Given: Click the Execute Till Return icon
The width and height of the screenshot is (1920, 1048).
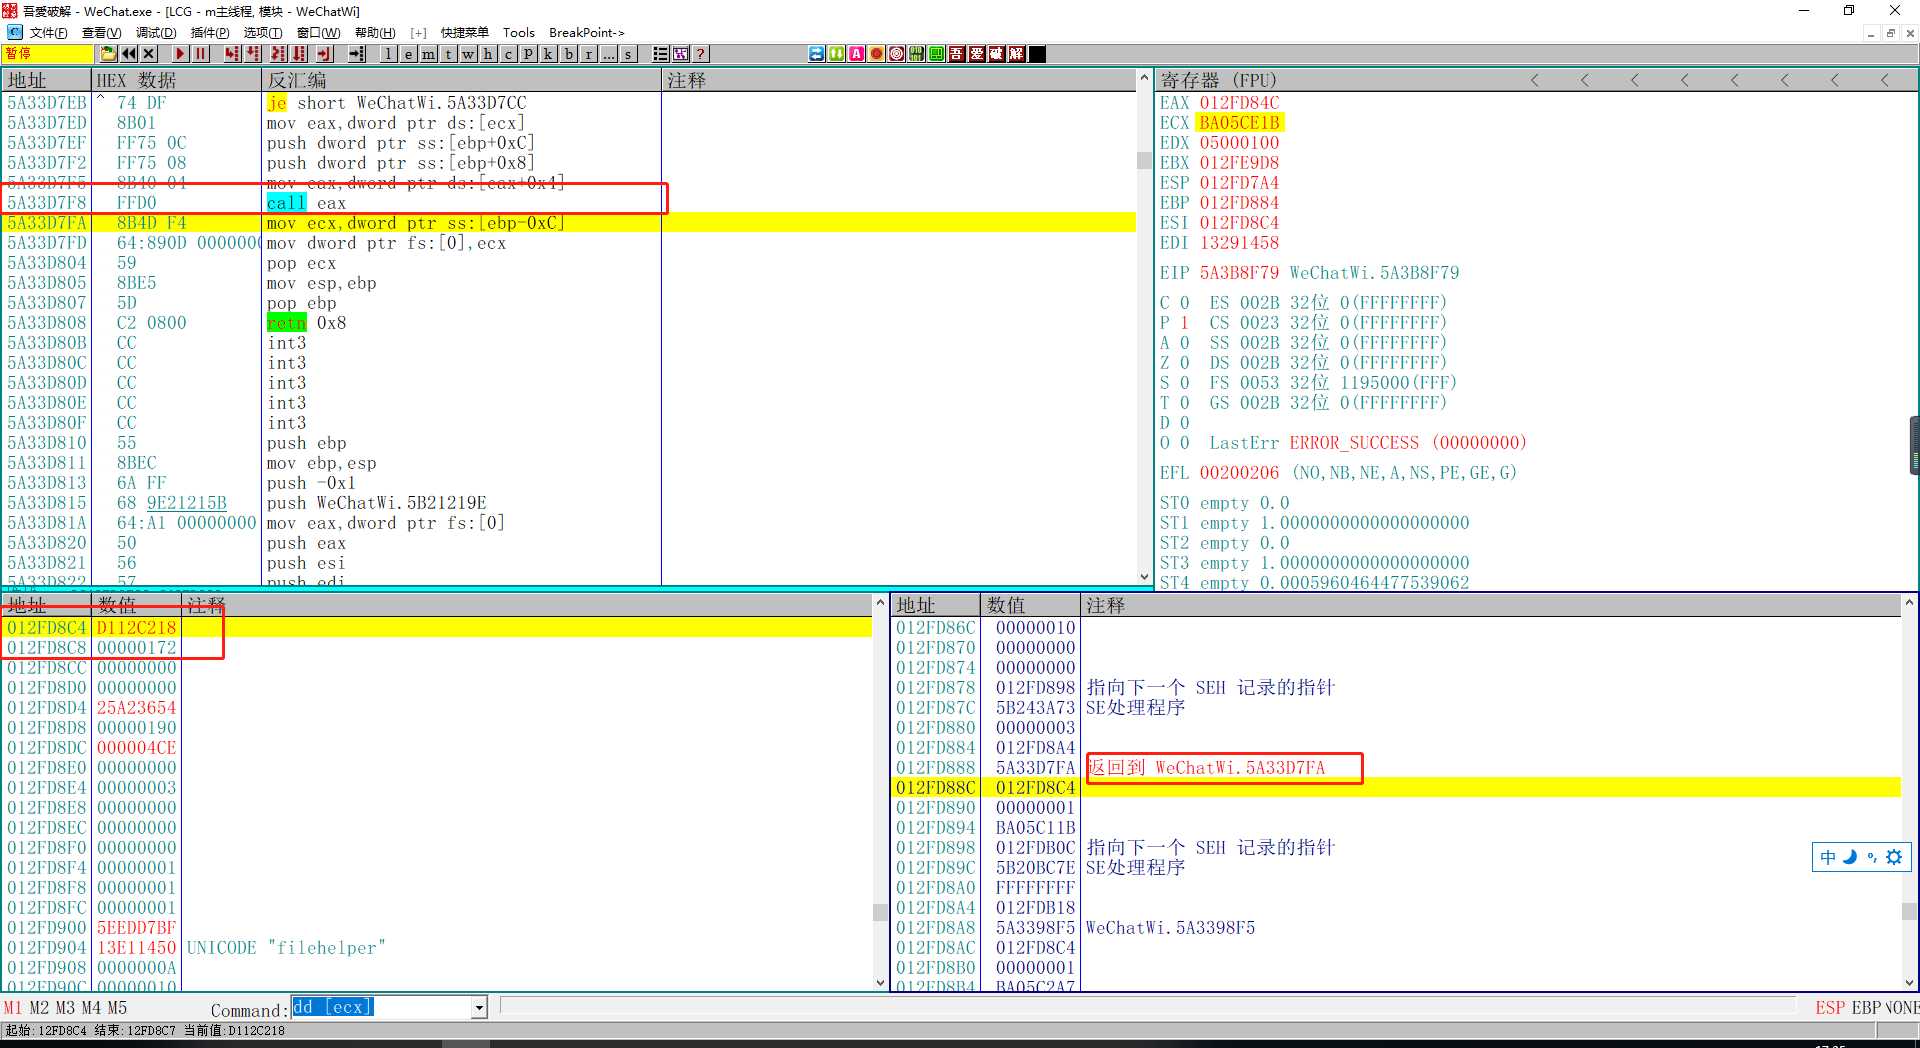Looking at the screenshot, I should [324, 54].
